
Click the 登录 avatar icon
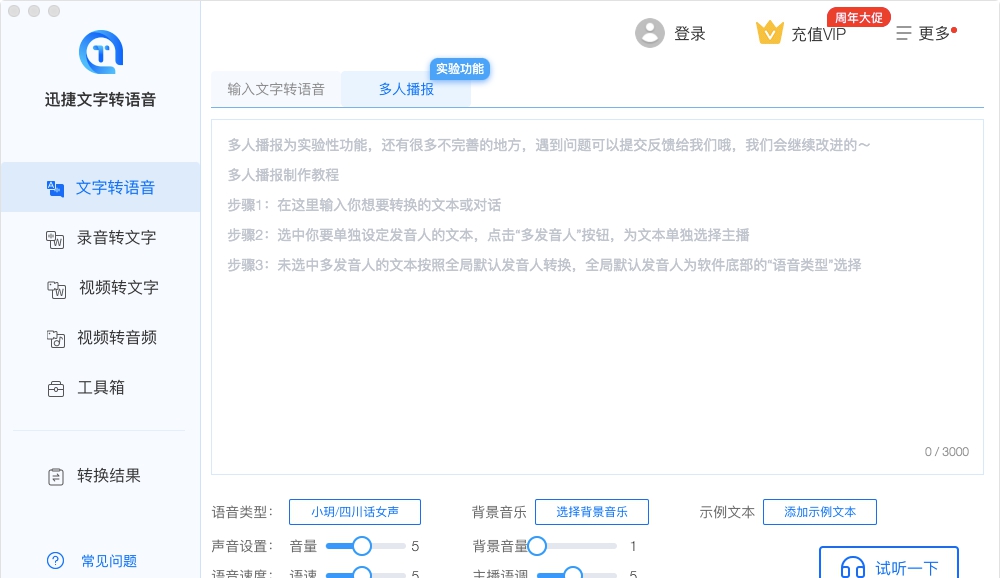pyautogui.click(x=650, y=32)
